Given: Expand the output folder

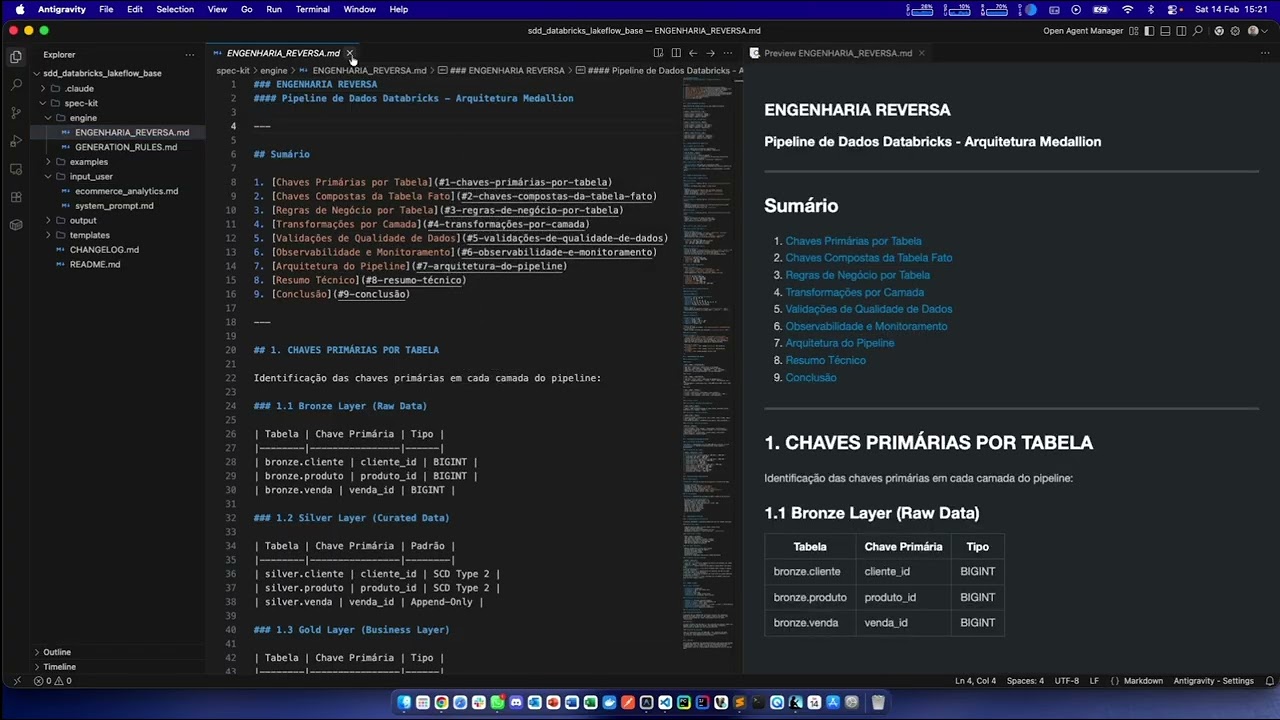Looking at the screenshot, I should (x=83, y=220).
